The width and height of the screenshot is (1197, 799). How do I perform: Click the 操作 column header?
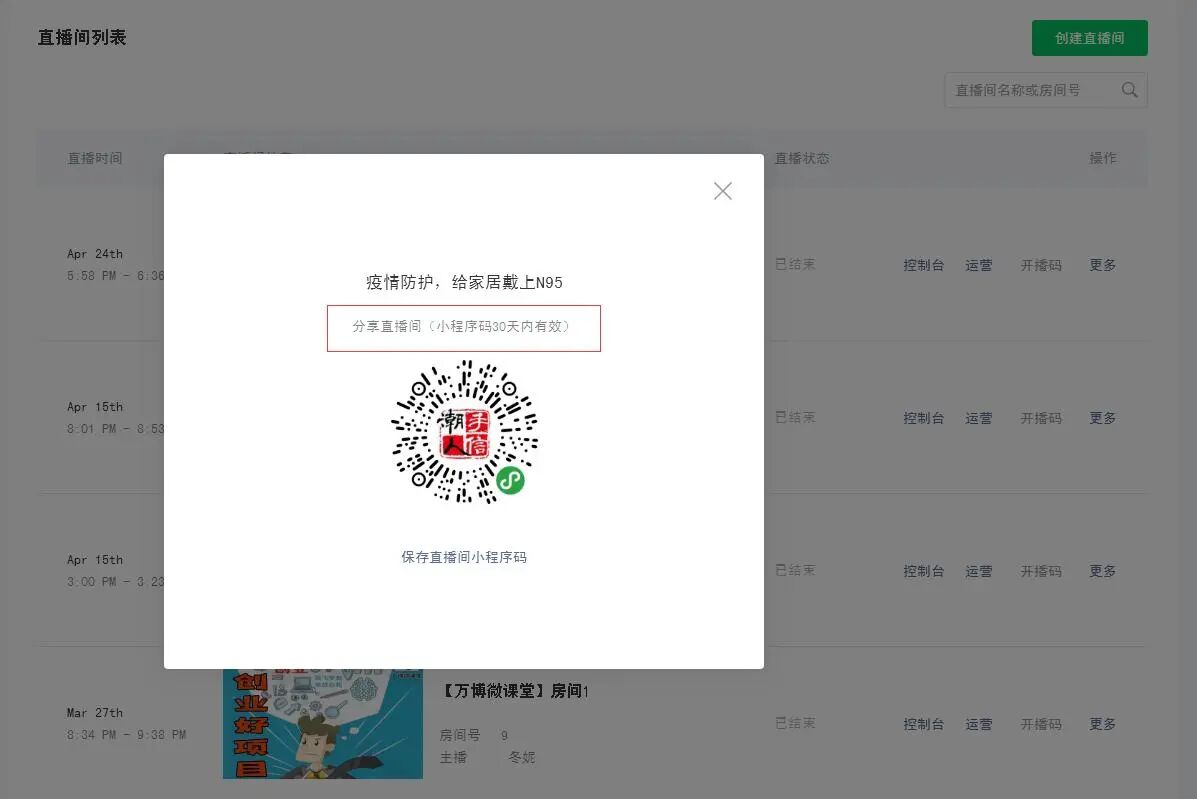tap(1102, 158)
